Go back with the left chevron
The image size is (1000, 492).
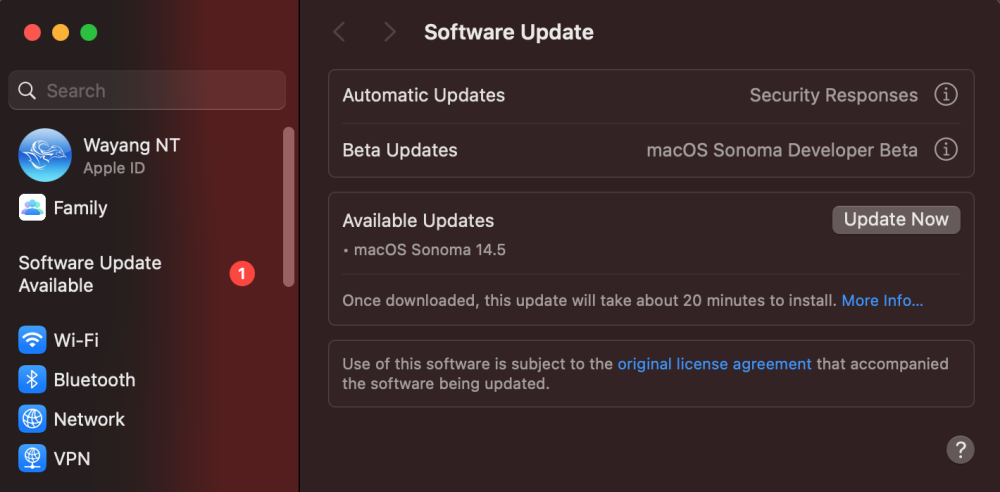(339, 32)
